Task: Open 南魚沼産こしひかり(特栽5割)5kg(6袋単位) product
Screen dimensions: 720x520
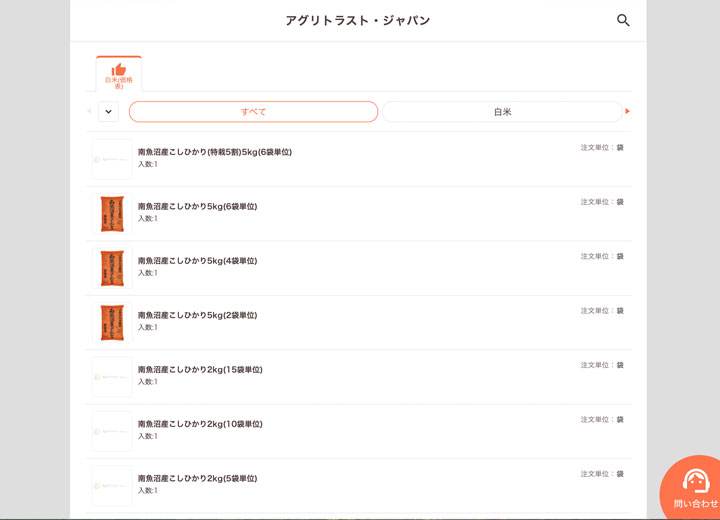Action: [215, 152]
